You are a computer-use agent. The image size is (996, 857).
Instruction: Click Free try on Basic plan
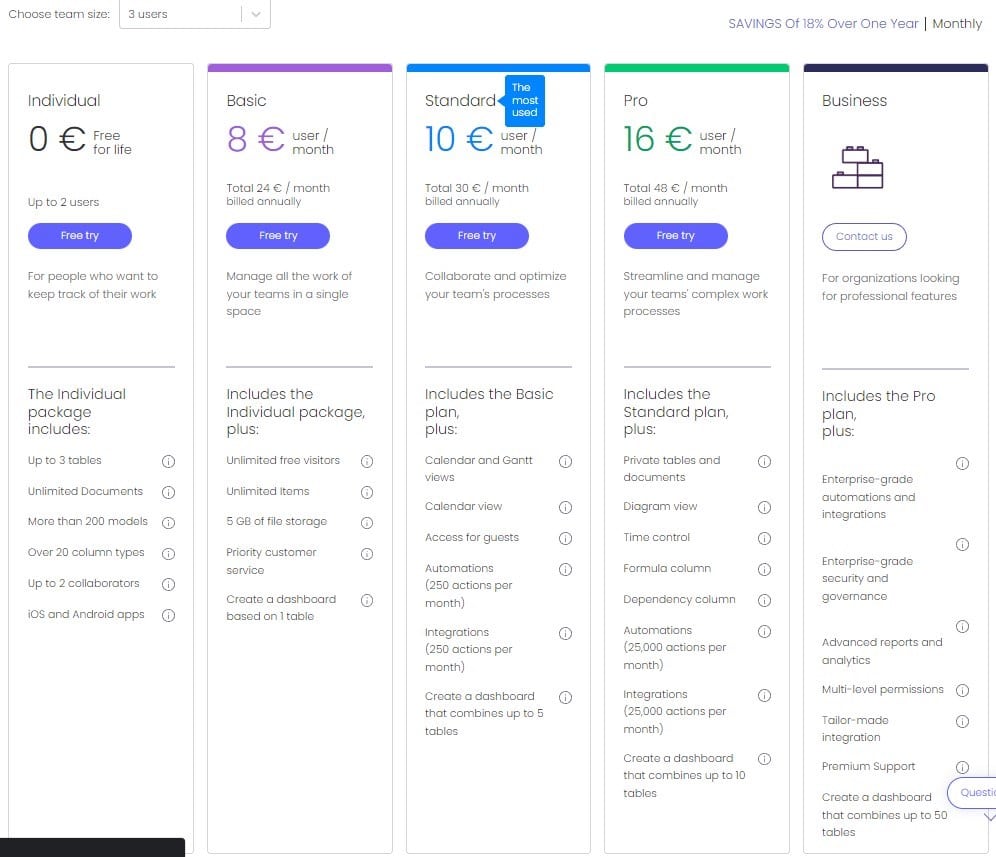[278, 236]
